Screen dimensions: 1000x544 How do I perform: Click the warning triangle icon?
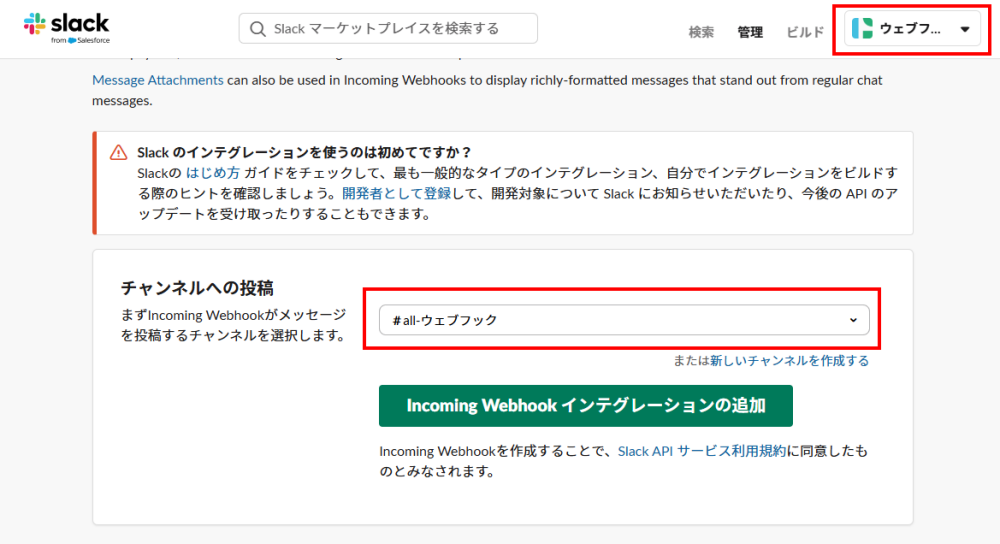coord(118,152)
